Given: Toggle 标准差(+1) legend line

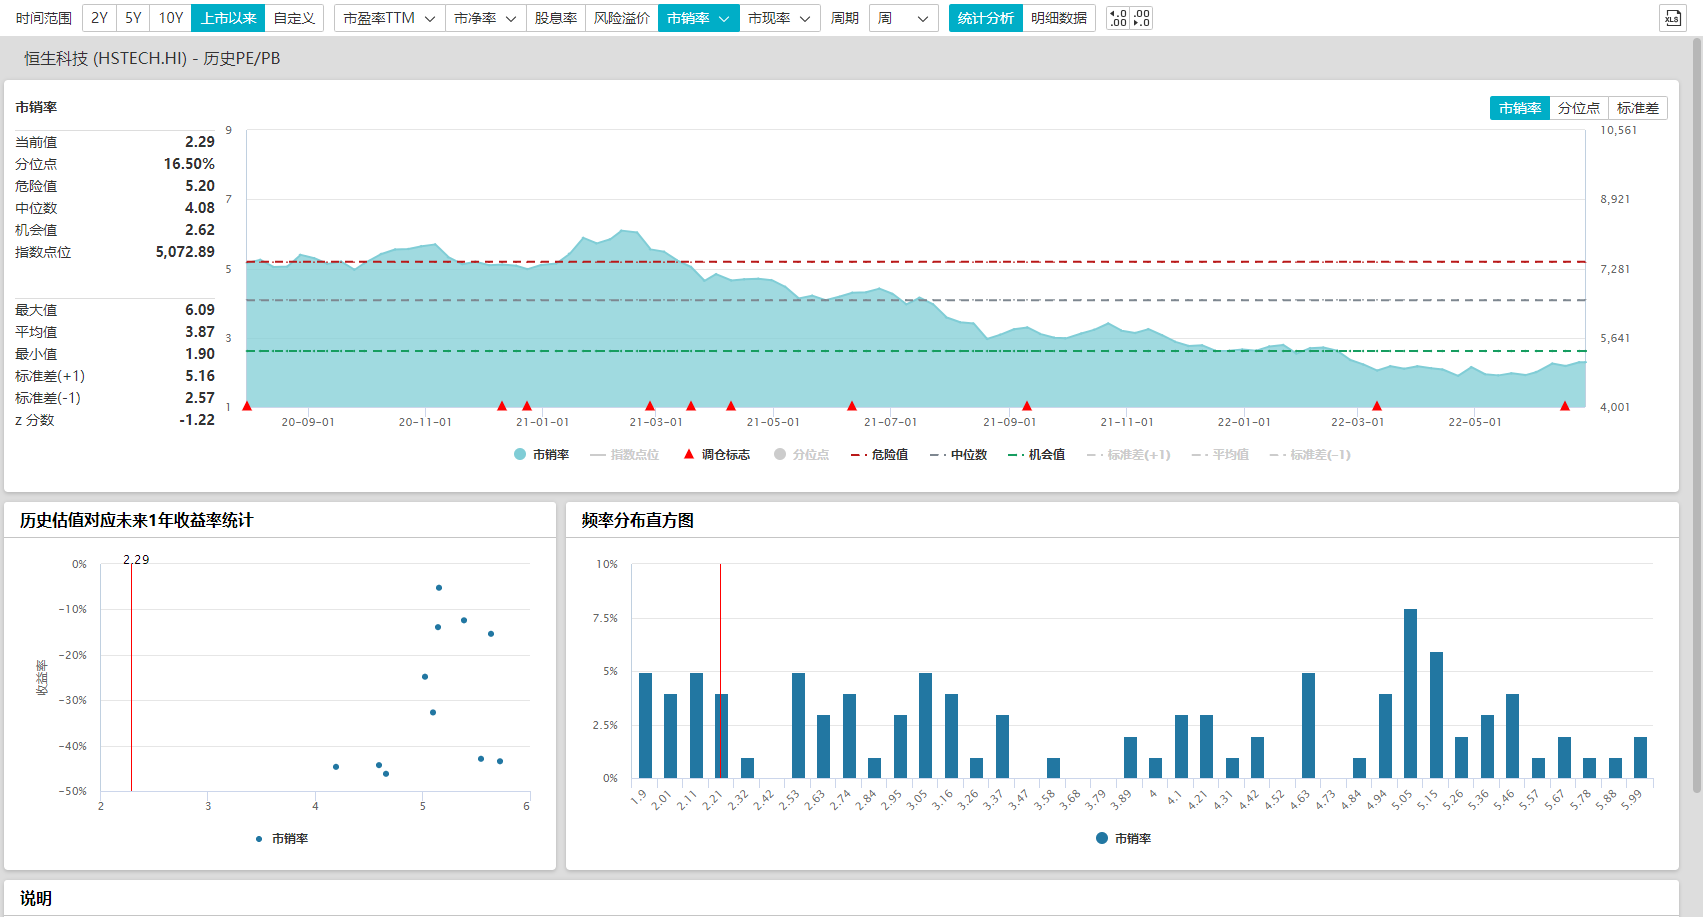Looking at the screenshot, I should point(1128,454).
